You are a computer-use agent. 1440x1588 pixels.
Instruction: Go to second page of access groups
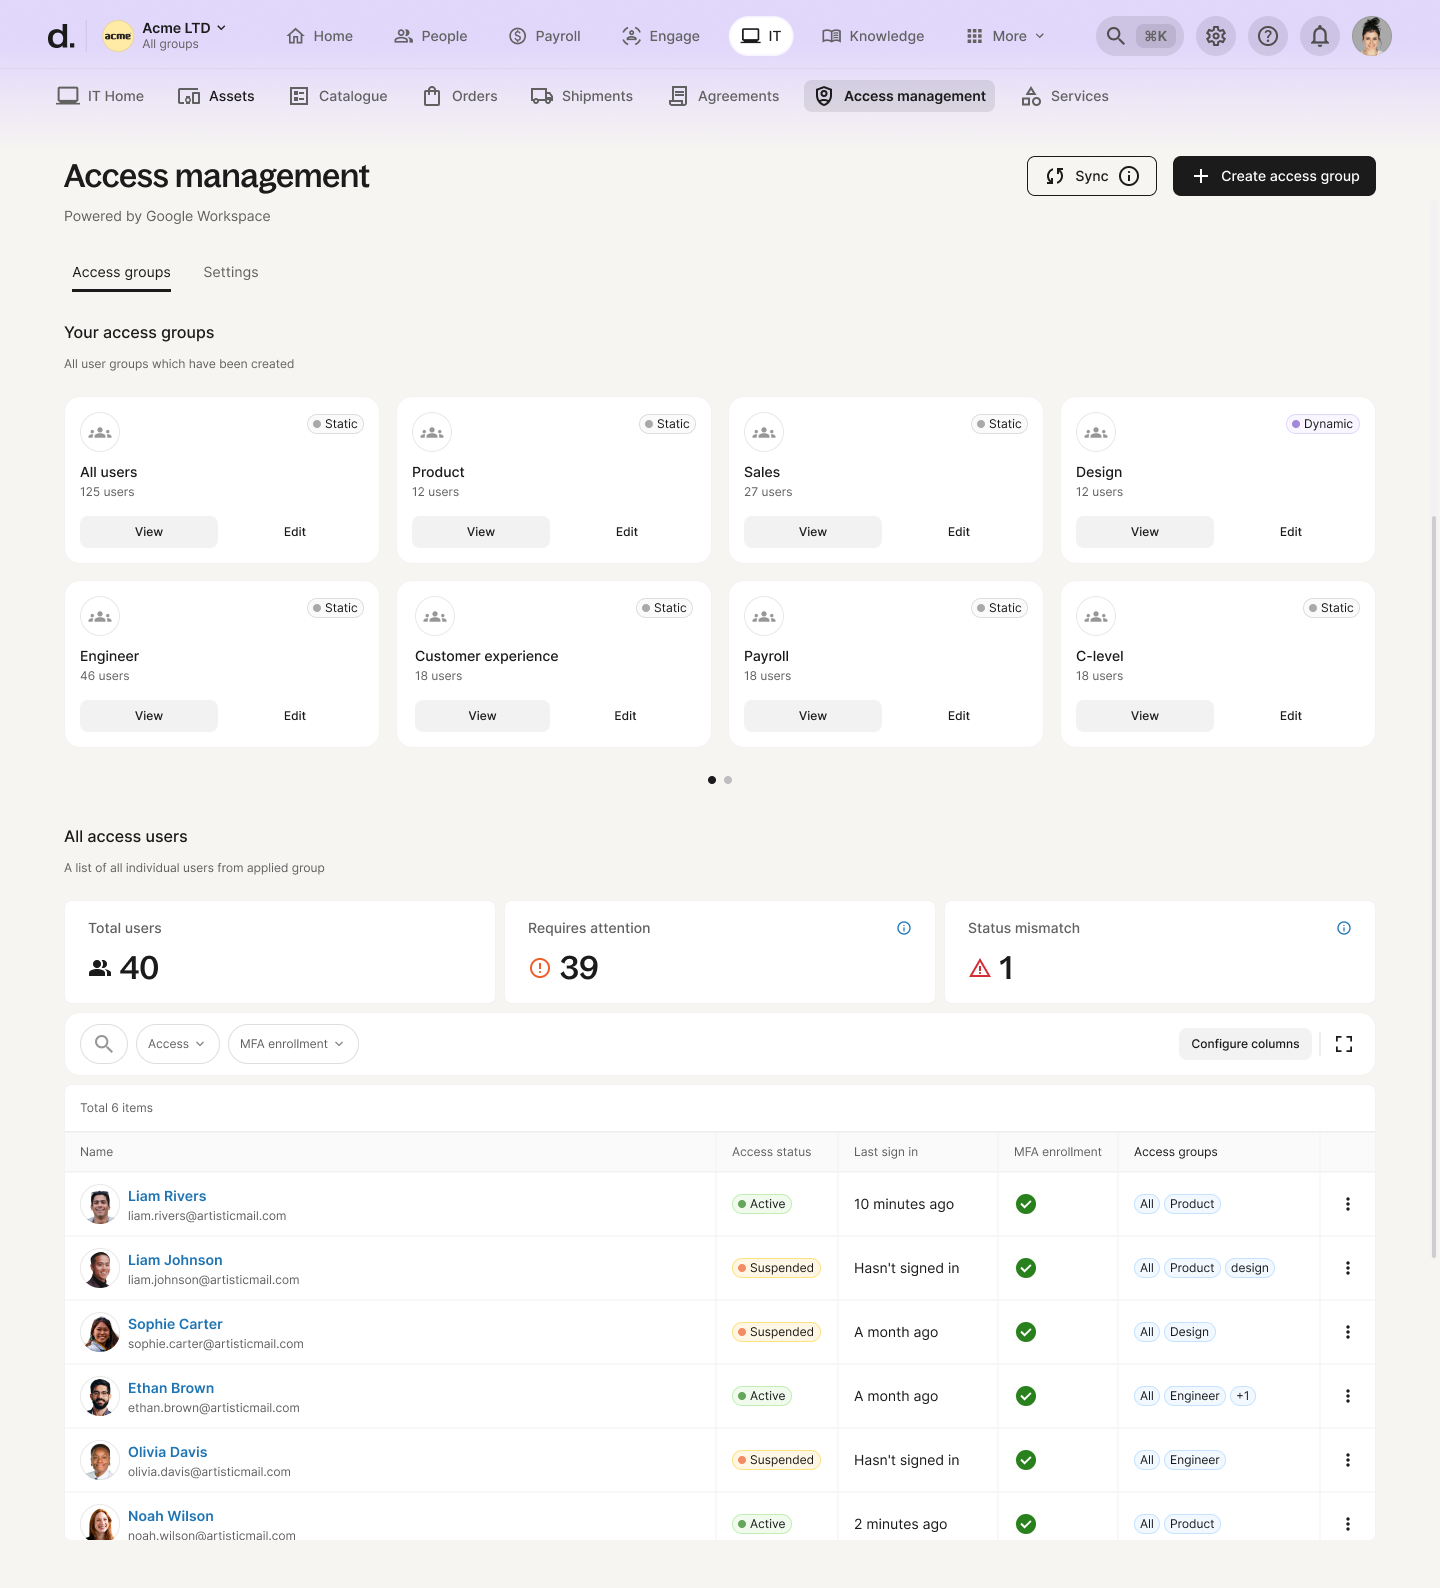[x=728, y=780]
